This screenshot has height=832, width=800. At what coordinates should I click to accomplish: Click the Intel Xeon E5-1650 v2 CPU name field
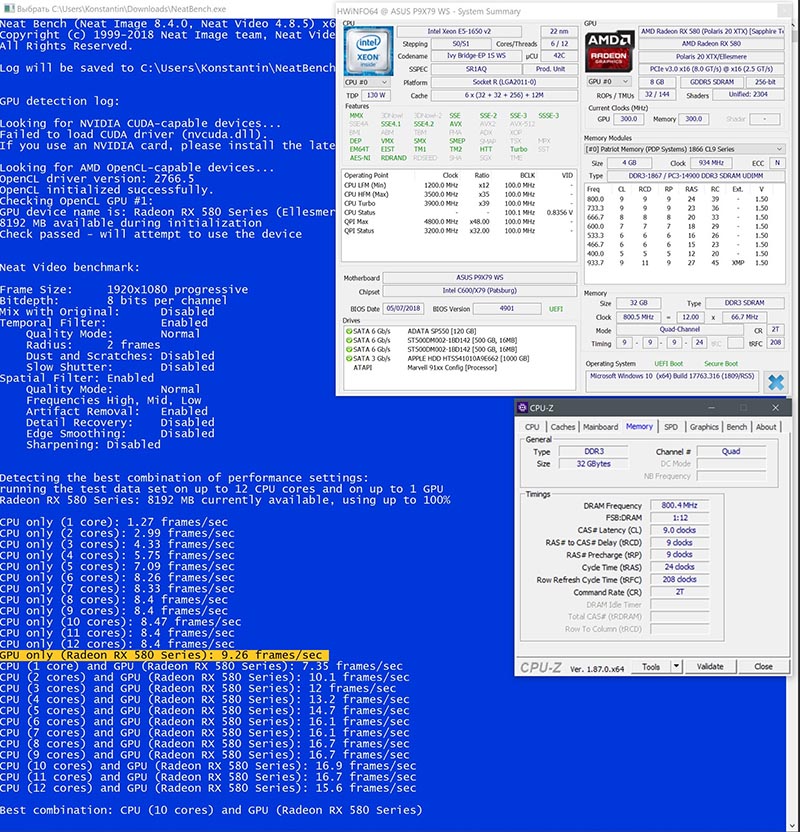pos(459,31)
